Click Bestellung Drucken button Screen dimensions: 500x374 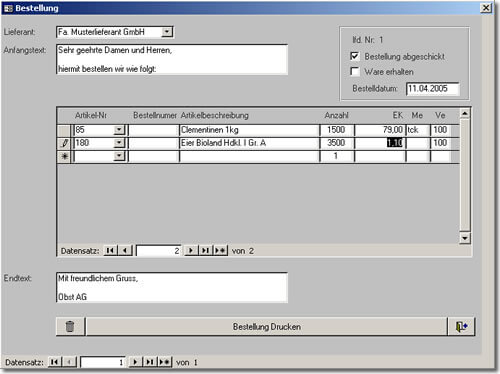[267, 326]
